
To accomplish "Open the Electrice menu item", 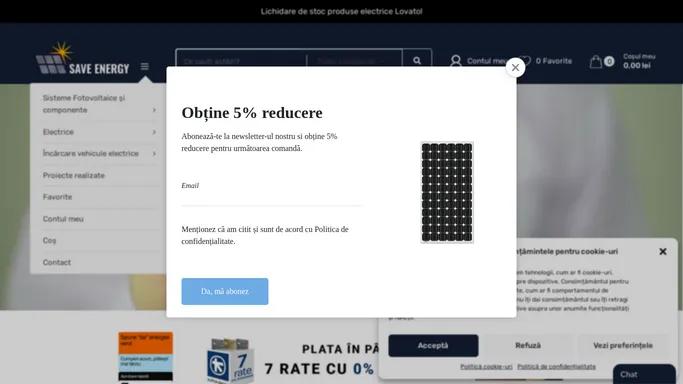I will click(x=58, y=132).
